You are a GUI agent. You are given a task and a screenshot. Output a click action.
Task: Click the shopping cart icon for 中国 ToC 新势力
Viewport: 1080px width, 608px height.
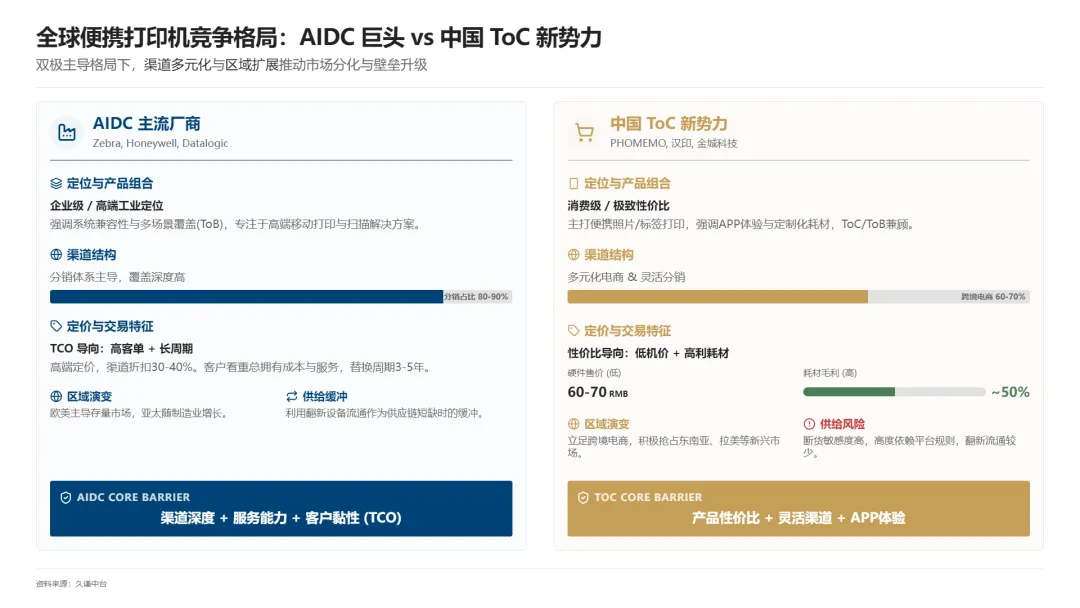coord(584,131)
